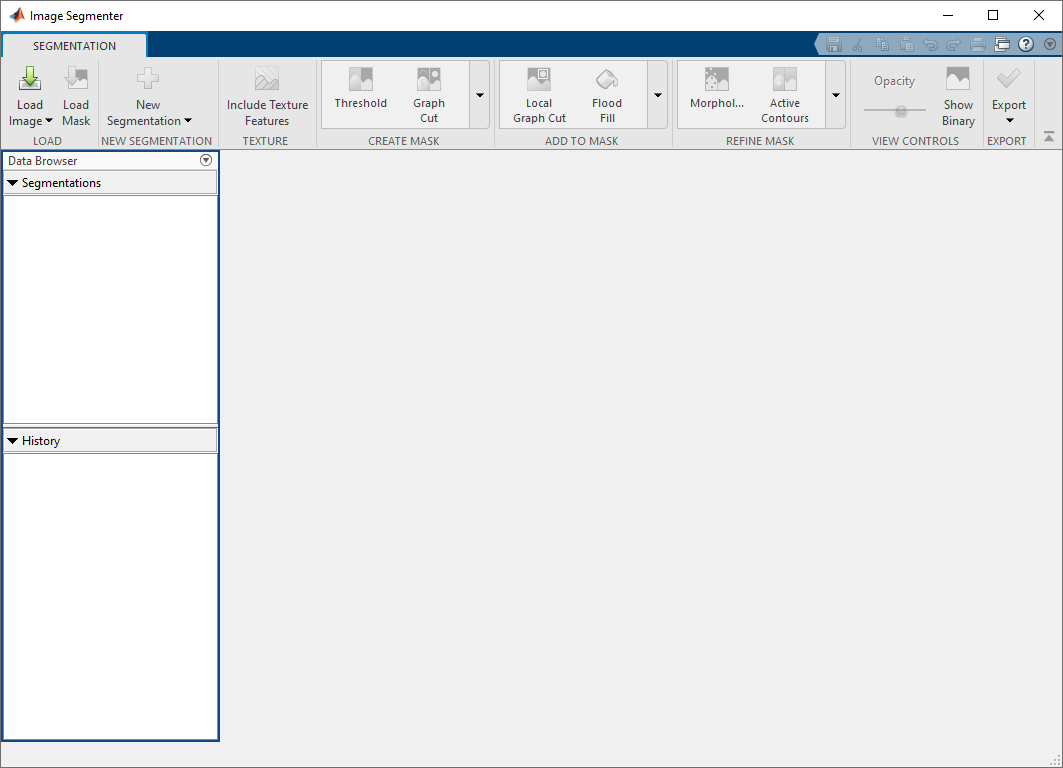Open the Threshold tool
Image resolution: width=1063 pixels, height=768 pixels.
pyautogui.click(x=361, y=88)
